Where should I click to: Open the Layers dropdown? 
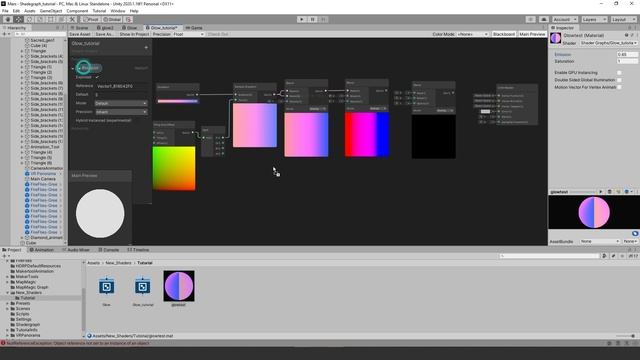594,19
